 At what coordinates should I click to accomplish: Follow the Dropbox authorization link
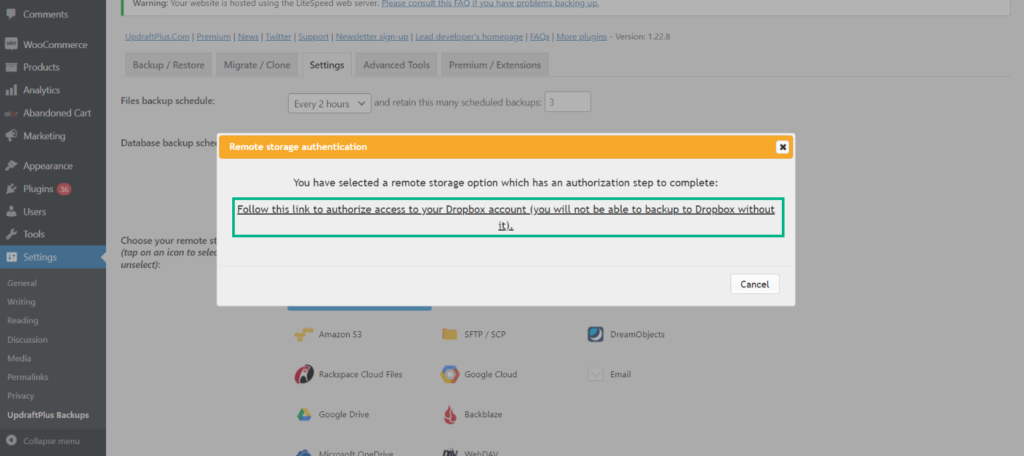click(x=506, y=218)
